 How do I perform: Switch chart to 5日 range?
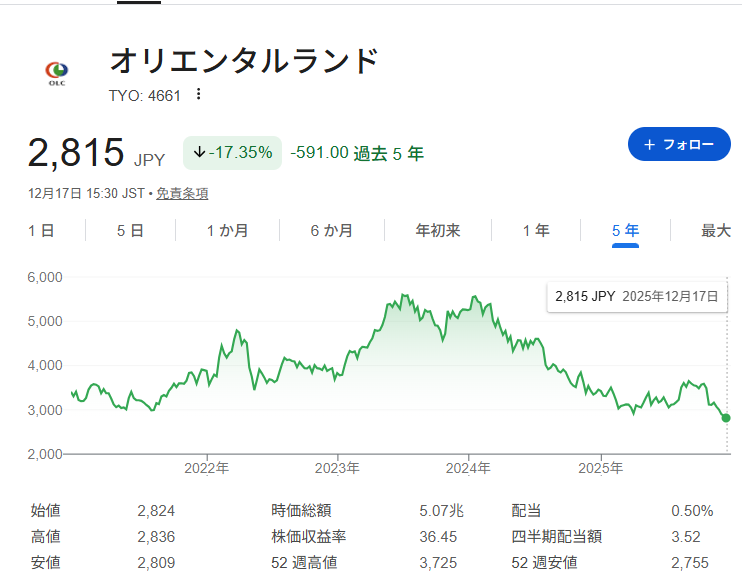[130, 231]
